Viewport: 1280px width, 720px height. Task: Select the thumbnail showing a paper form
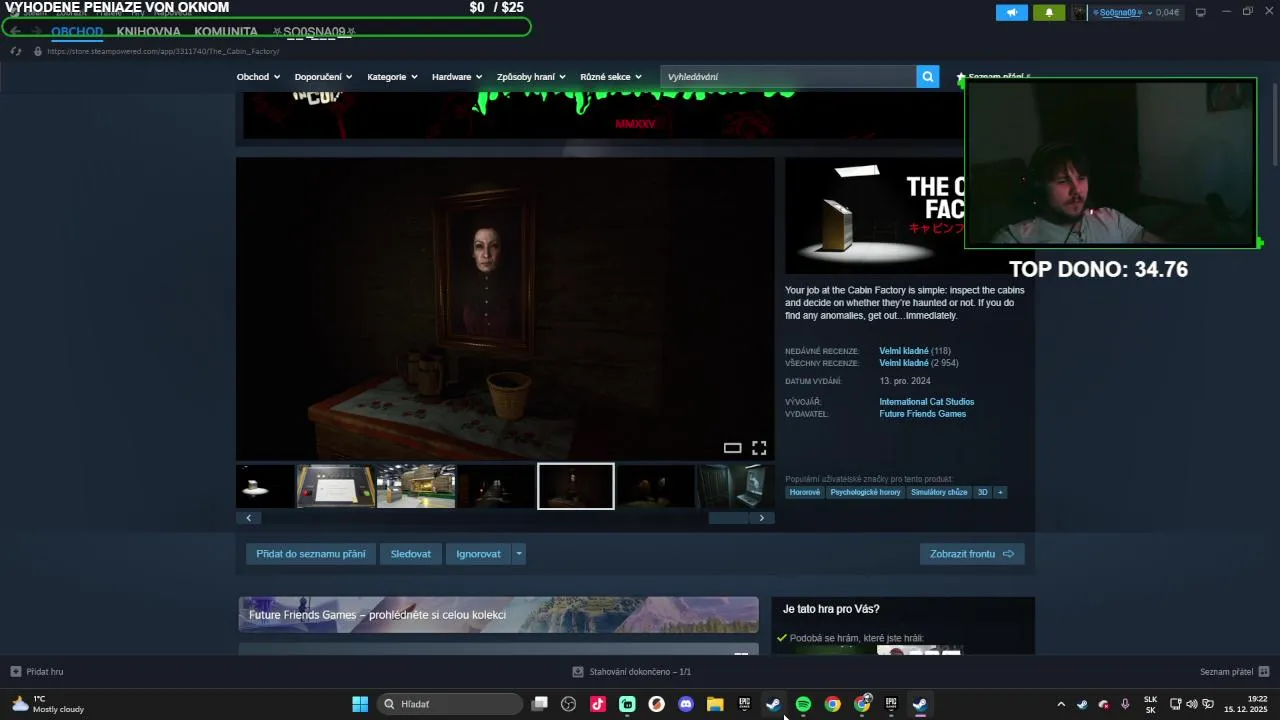coord(336,486)
